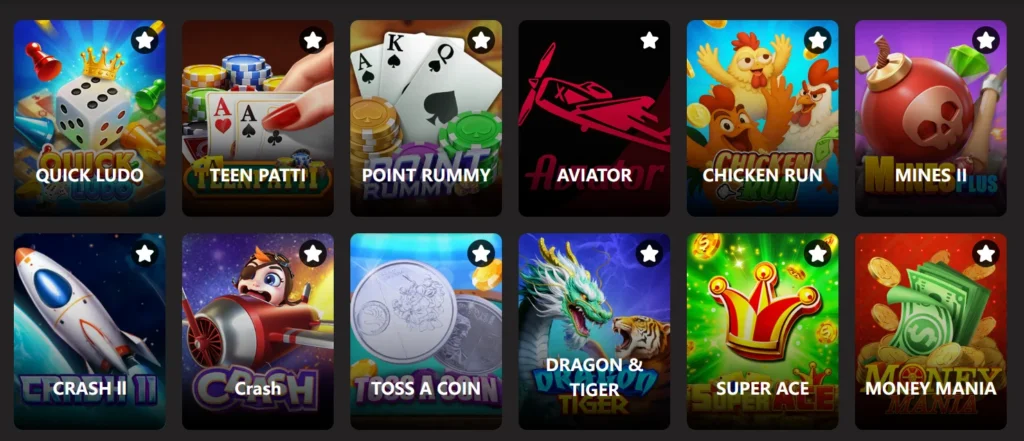Favorite the Quick Ludo game star
The height and width of the screenshot is (441, 1024).
point(145,41)
